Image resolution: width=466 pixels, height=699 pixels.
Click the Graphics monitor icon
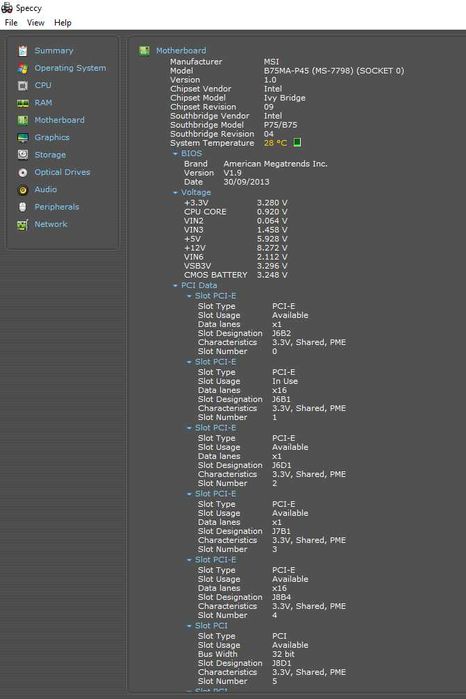(x=23, y=138)
